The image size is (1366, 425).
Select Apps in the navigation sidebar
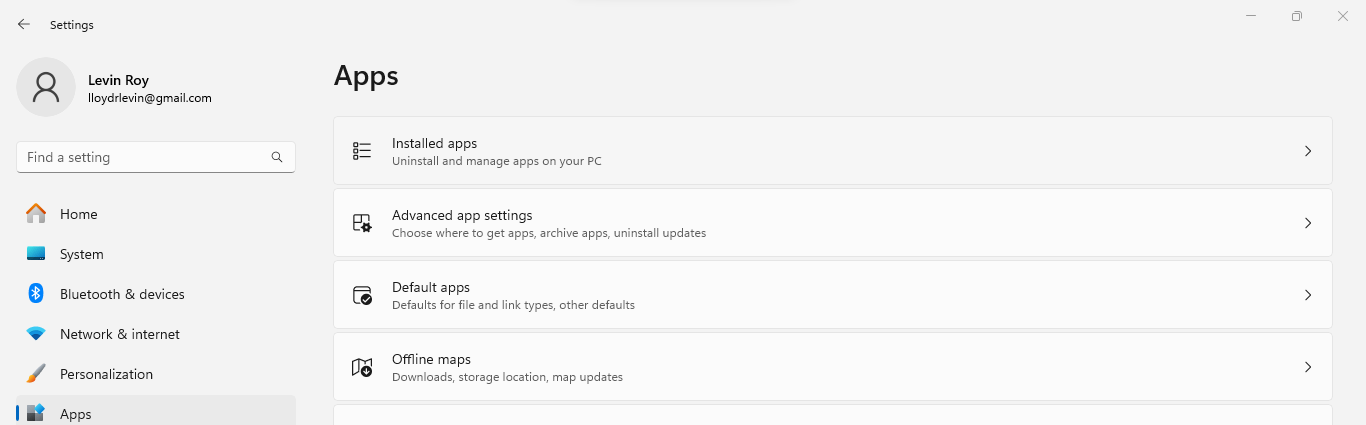(76, 413)
